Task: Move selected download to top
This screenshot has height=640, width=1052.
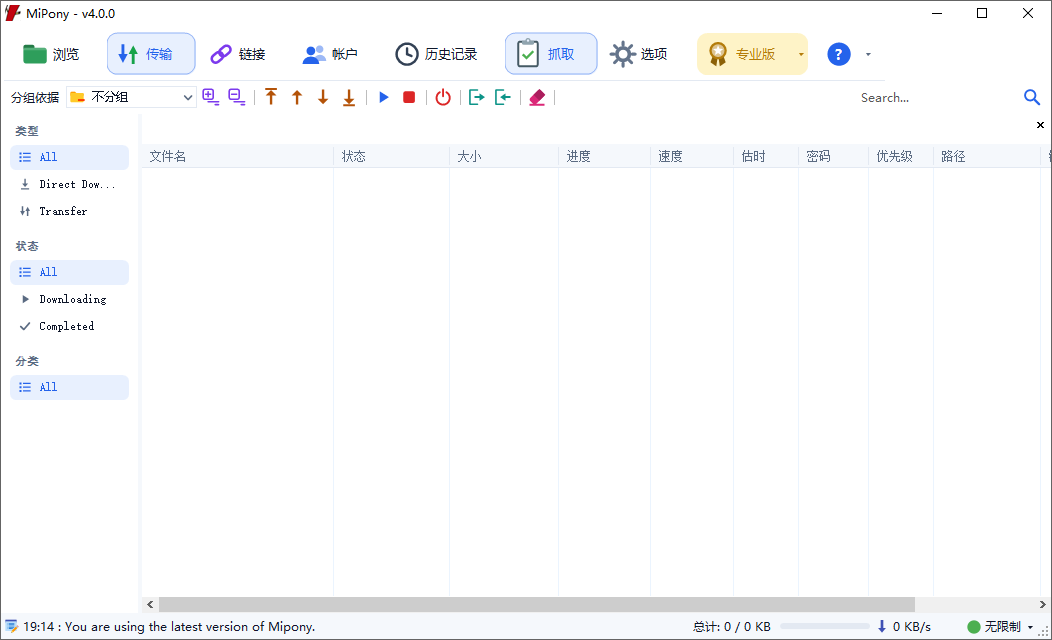Action: (271, 97)
